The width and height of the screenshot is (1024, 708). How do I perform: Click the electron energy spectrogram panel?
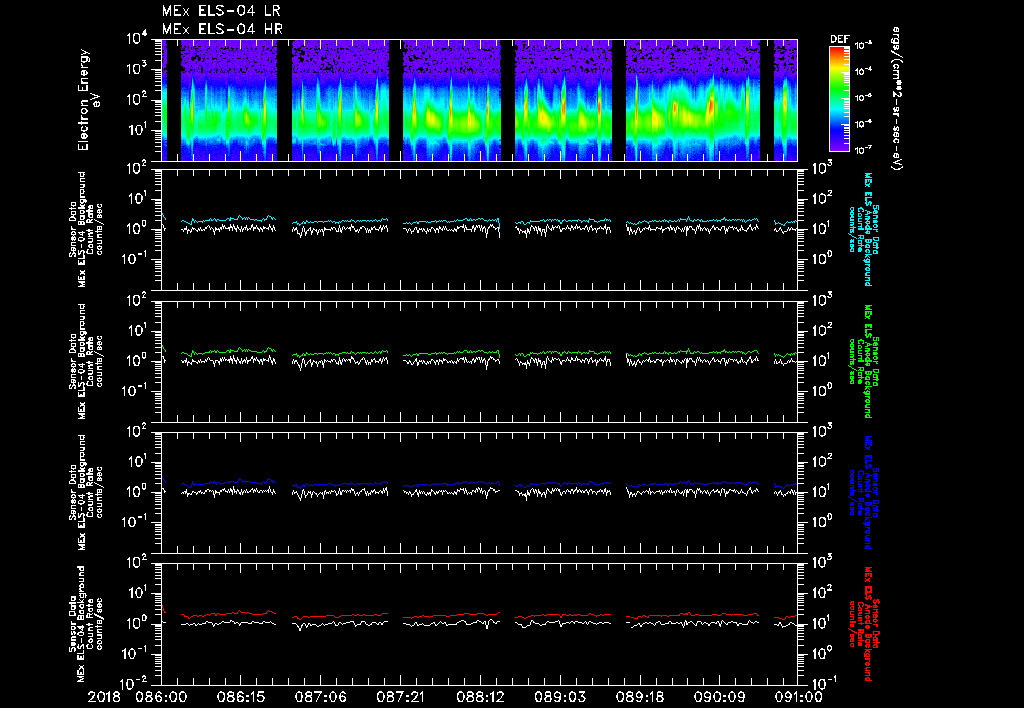coord(480,100)
